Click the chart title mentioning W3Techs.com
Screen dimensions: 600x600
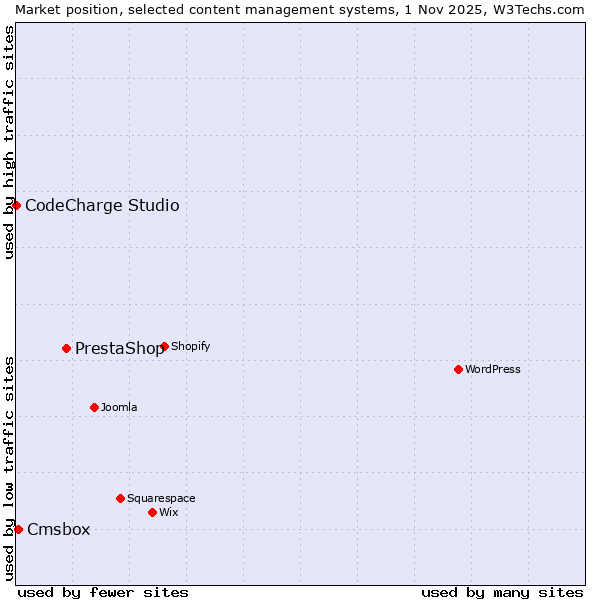coord(300,9)
